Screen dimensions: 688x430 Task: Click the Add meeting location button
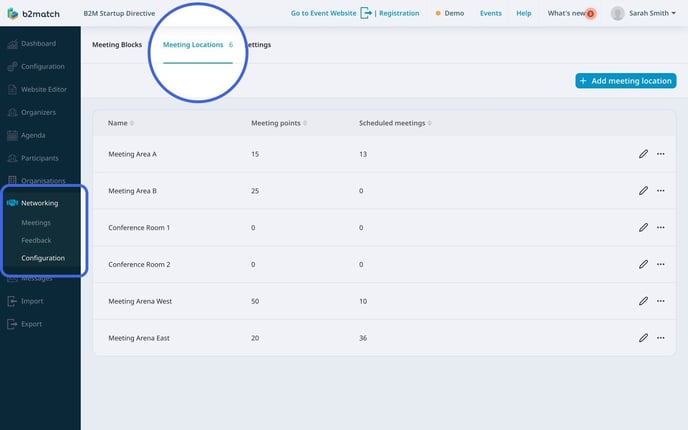click(x=625, y=81)
